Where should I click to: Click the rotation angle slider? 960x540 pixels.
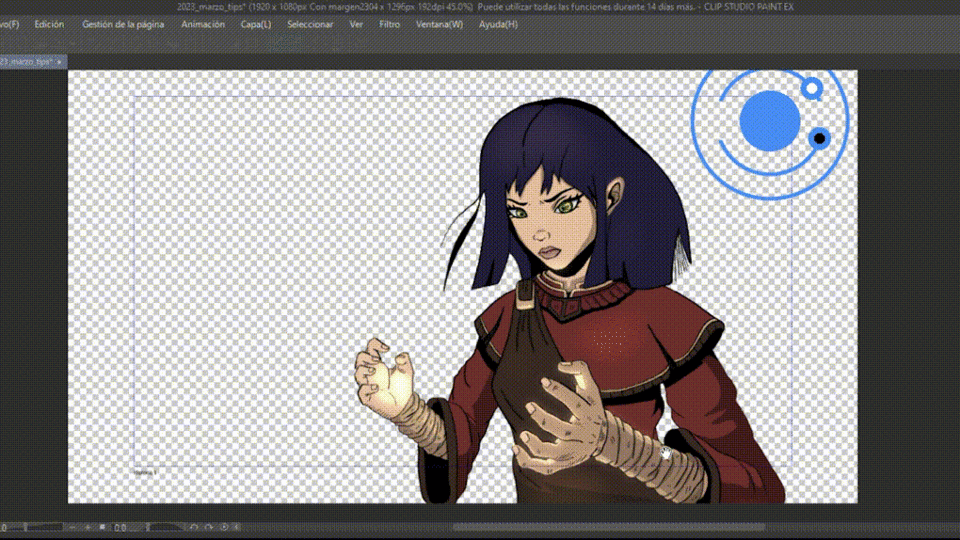click(x=165, y=527)
